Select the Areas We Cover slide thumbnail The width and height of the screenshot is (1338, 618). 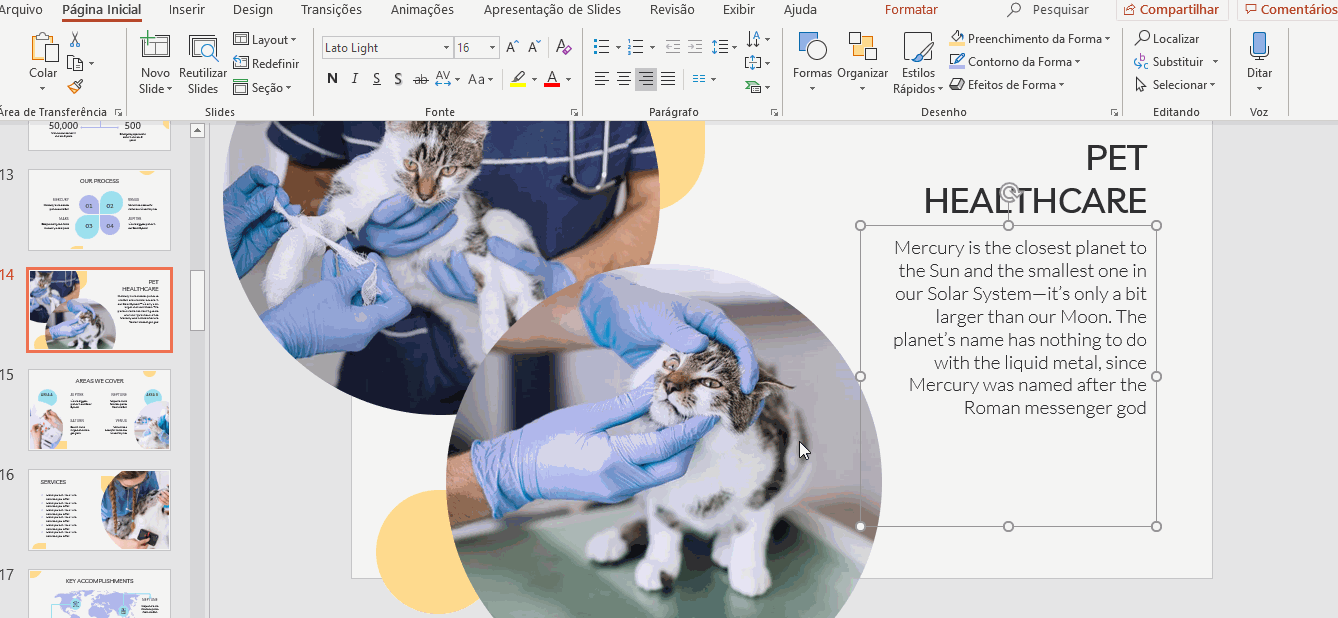pos(99,410)
